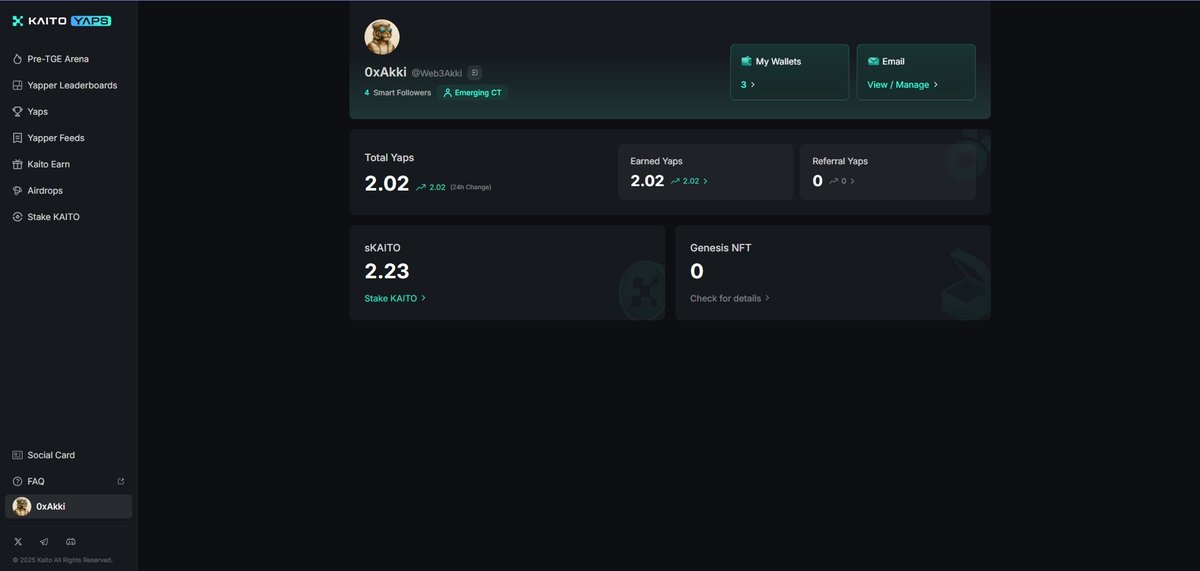
Task: Open Yapper Leaderboards via its grid icon
Action: tap(17, 85)
